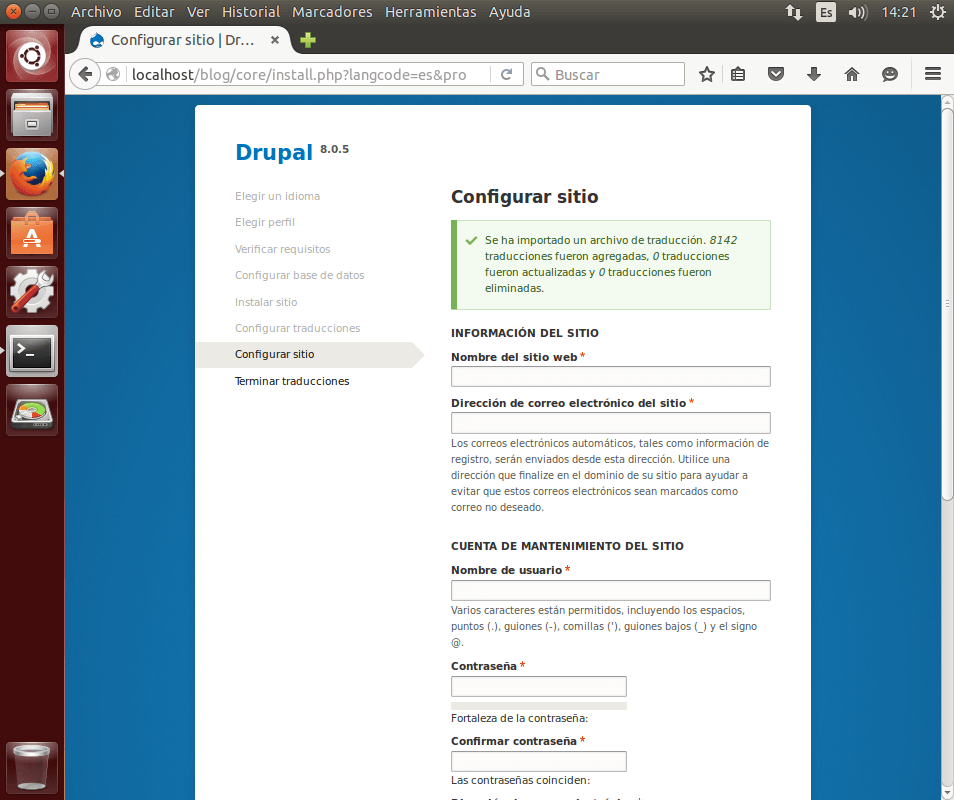Open the Ubuntu Dash launcher icon
This screenshot has height=800, width=954.
coord(32,56)
